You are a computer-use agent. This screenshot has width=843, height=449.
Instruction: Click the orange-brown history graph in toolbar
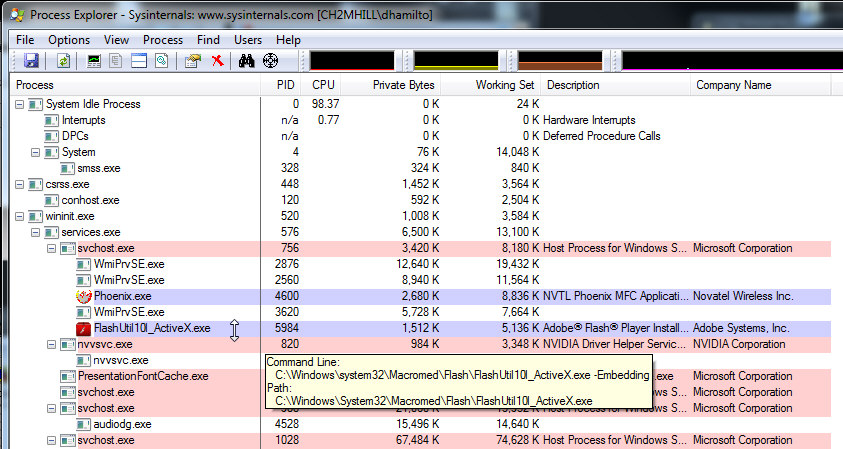point(560,61)
